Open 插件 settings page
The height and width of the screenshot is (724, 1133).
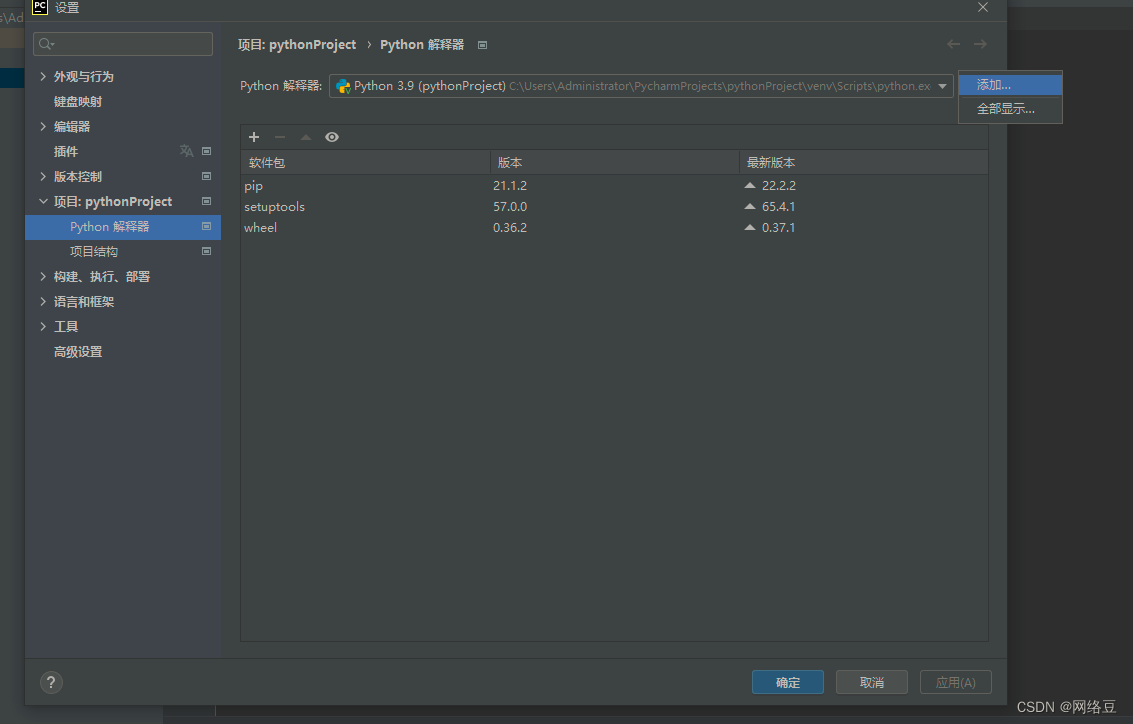[66, 152]
